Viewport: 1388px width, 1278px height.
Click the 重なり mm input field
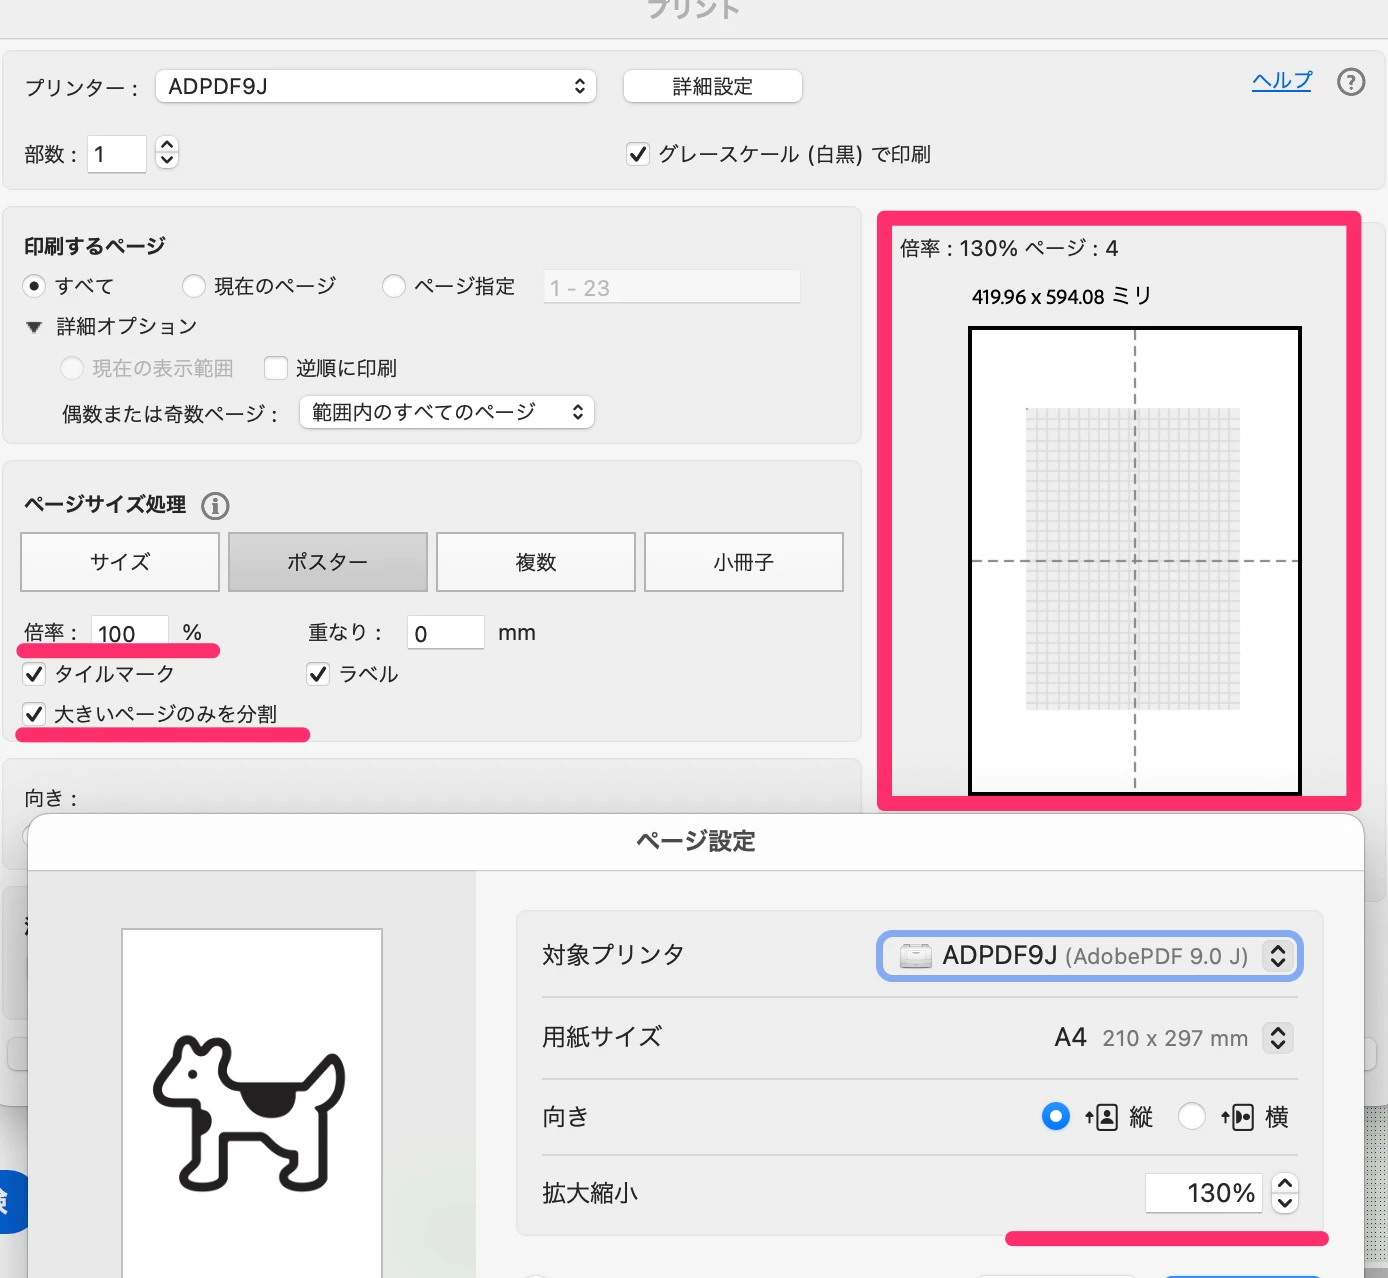point(446,632)
